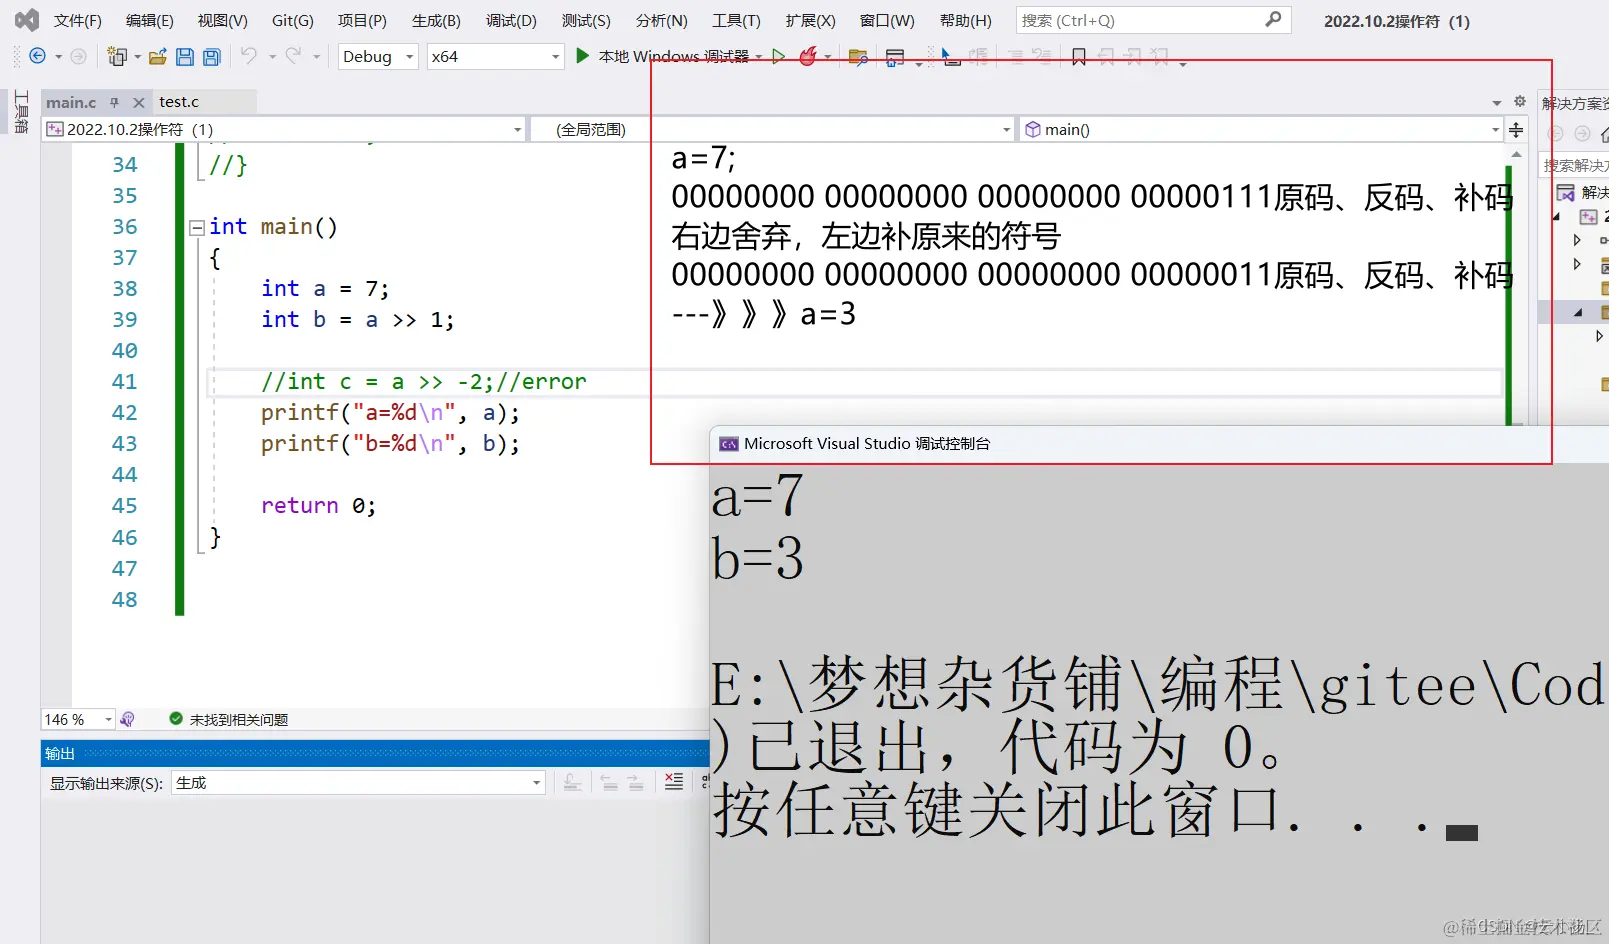The image size is (1609, 944).
Task: Click the clear all output icon
Action: point(674,782)
